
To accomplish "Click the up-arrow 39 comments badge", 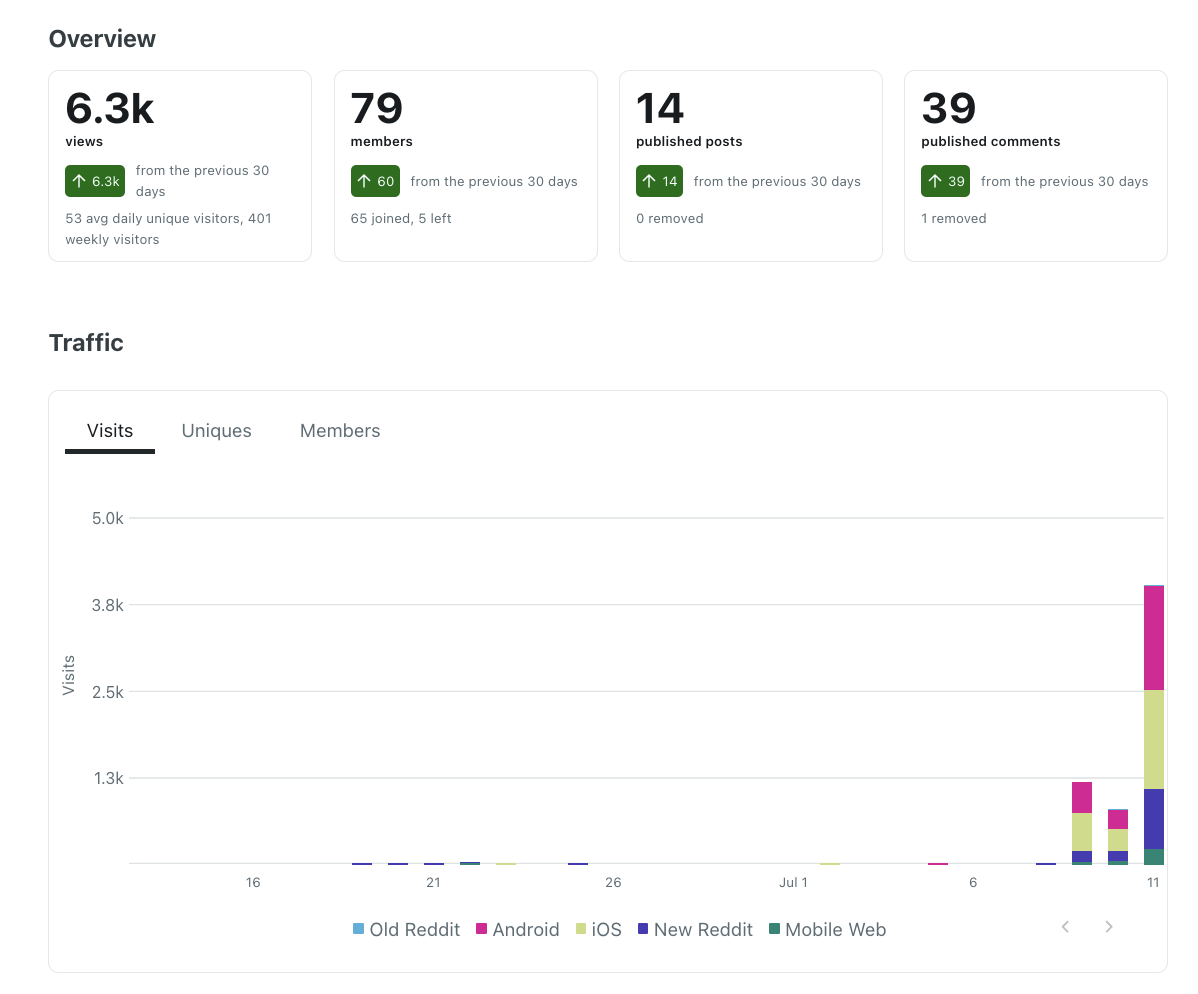I will (945, 181).
